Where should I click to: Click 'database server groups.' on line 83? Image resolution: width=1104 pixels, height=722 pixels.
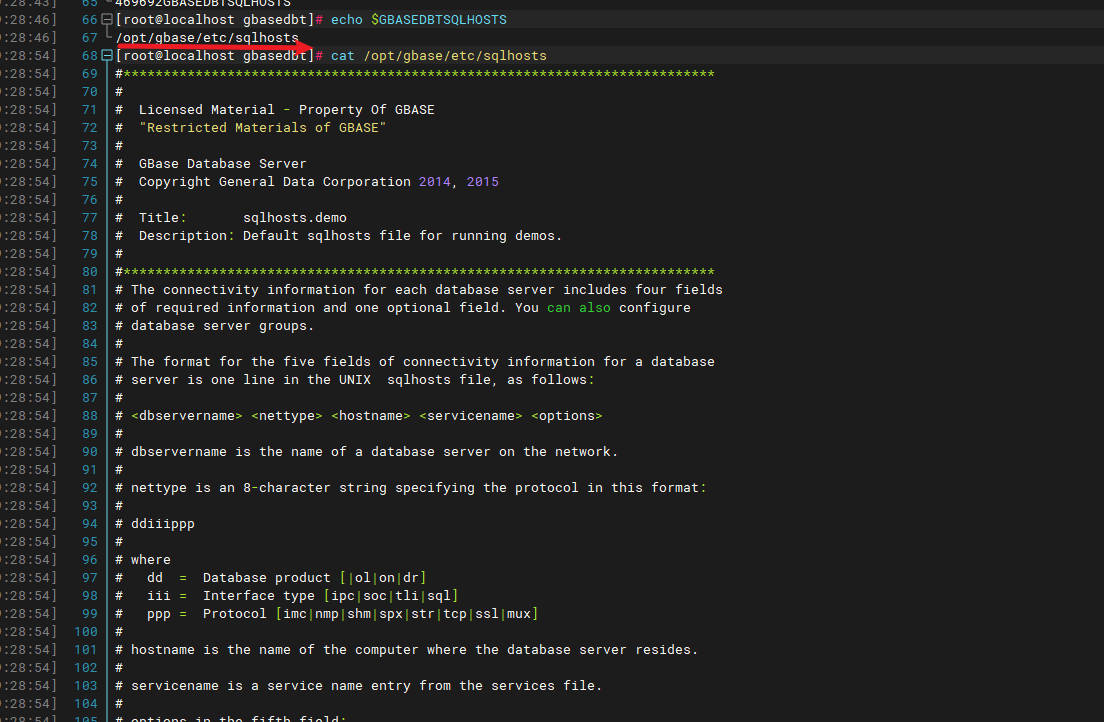pyautogui.click(x=222, y=326)
